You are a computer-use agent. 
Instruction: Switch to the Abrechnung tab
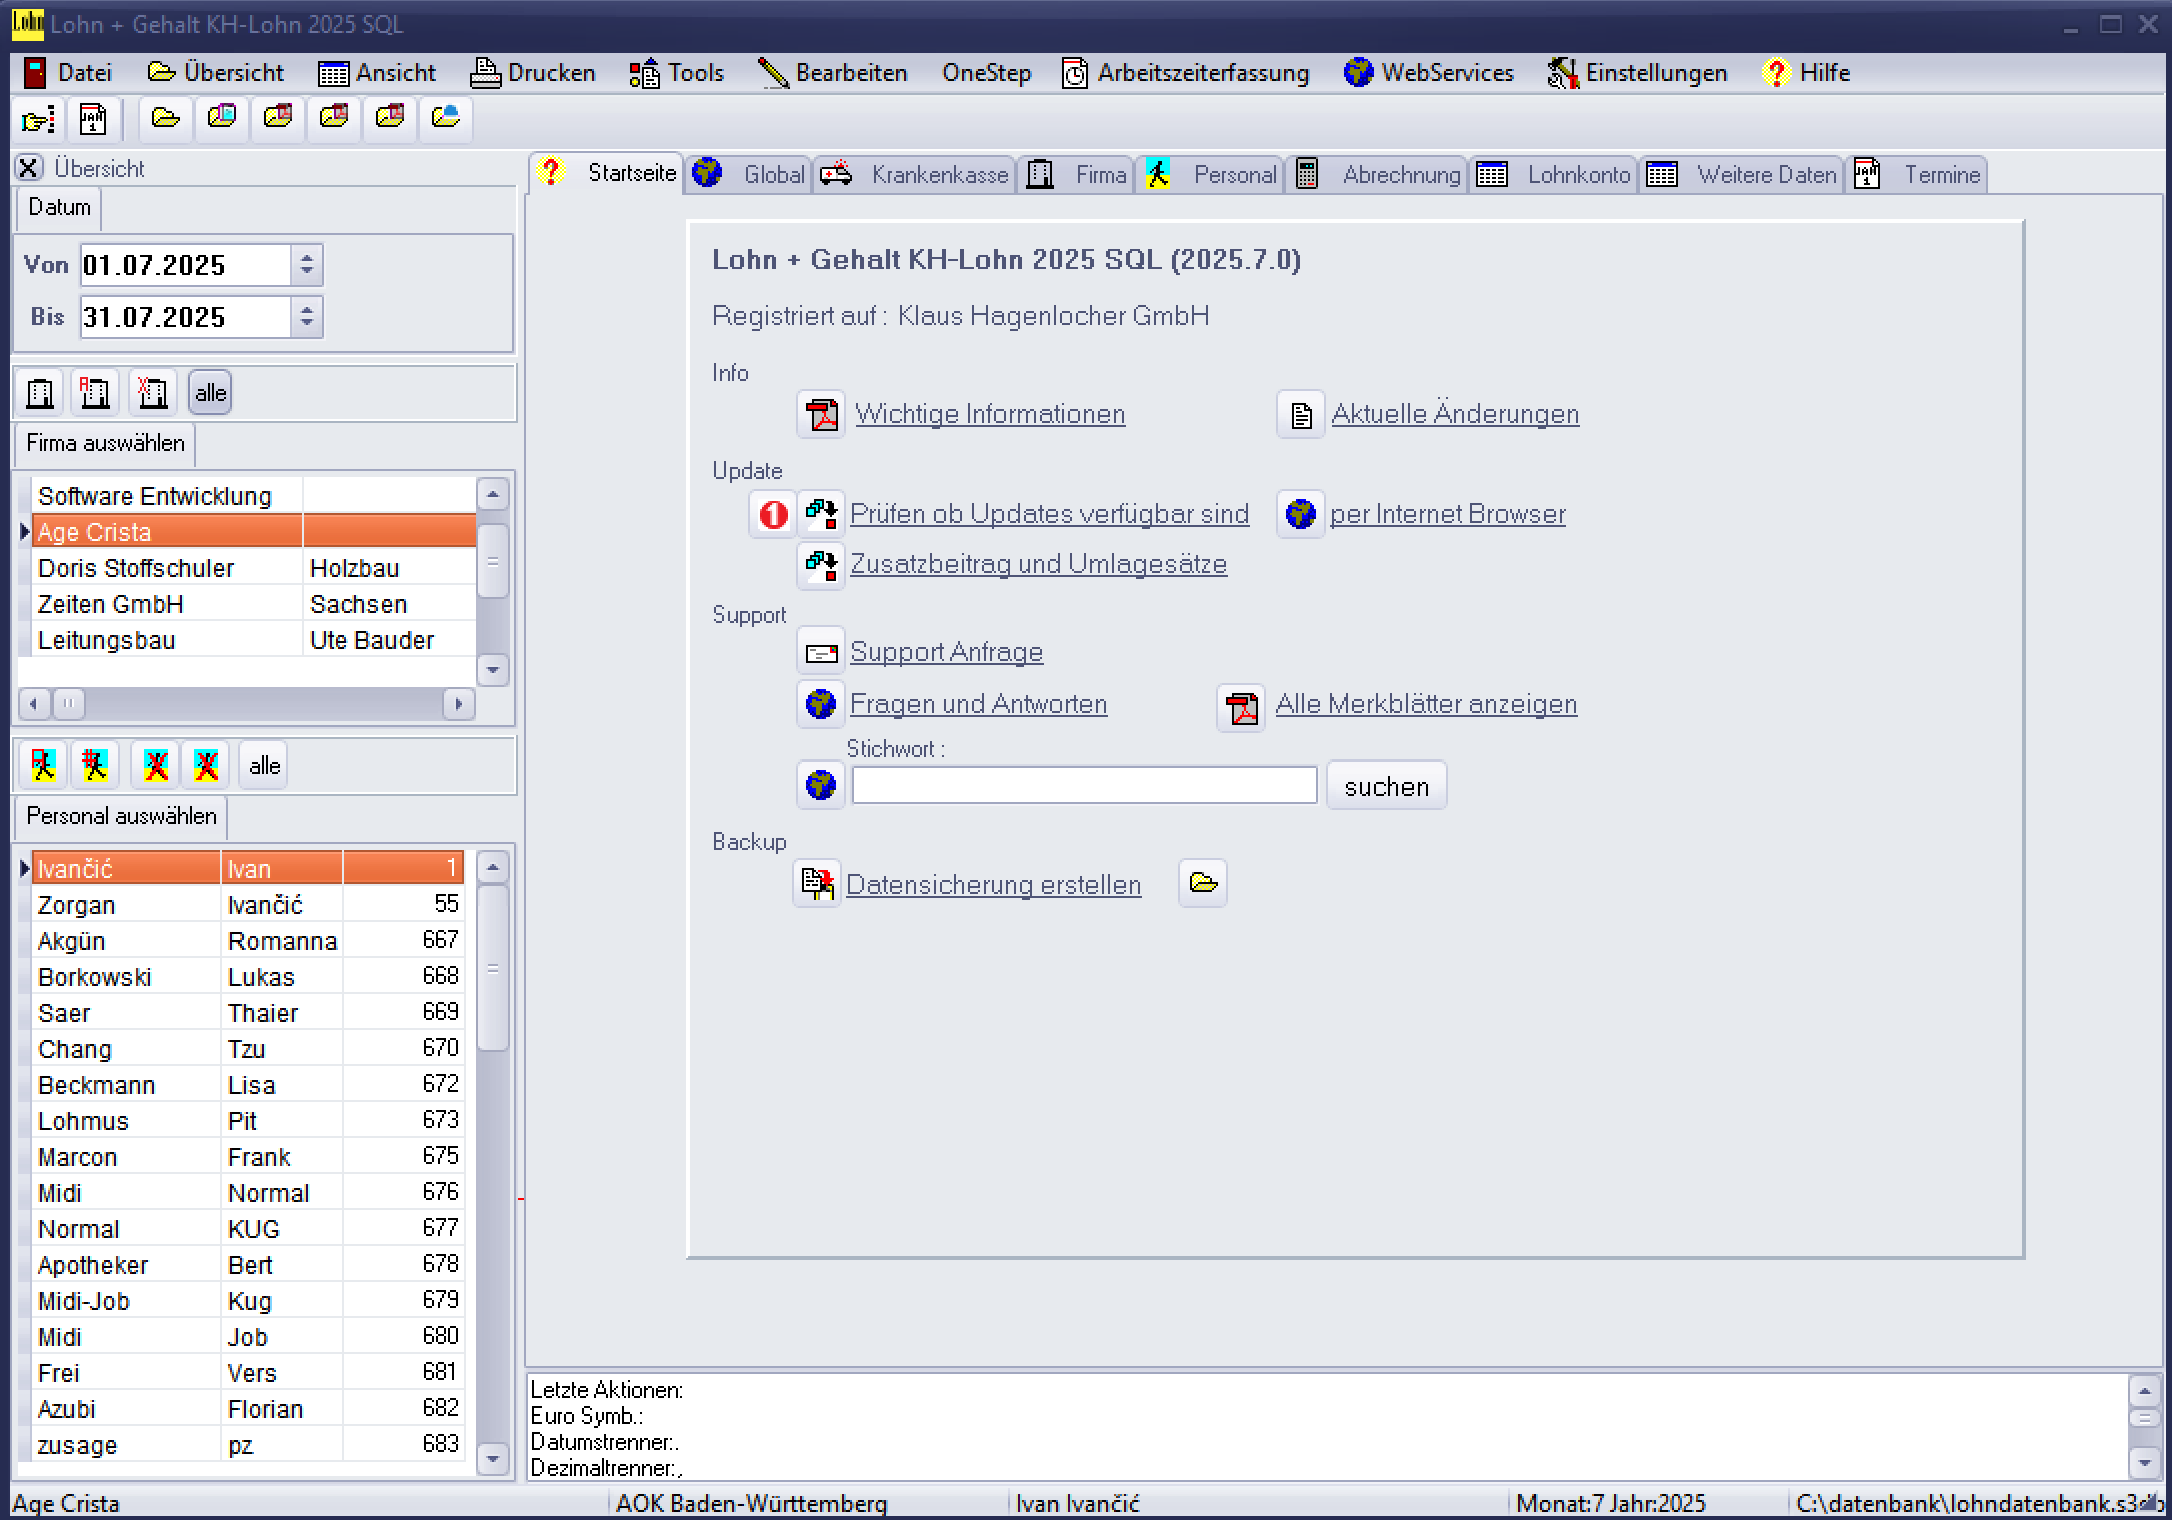pyautogui.click(x=1377, y=175)
